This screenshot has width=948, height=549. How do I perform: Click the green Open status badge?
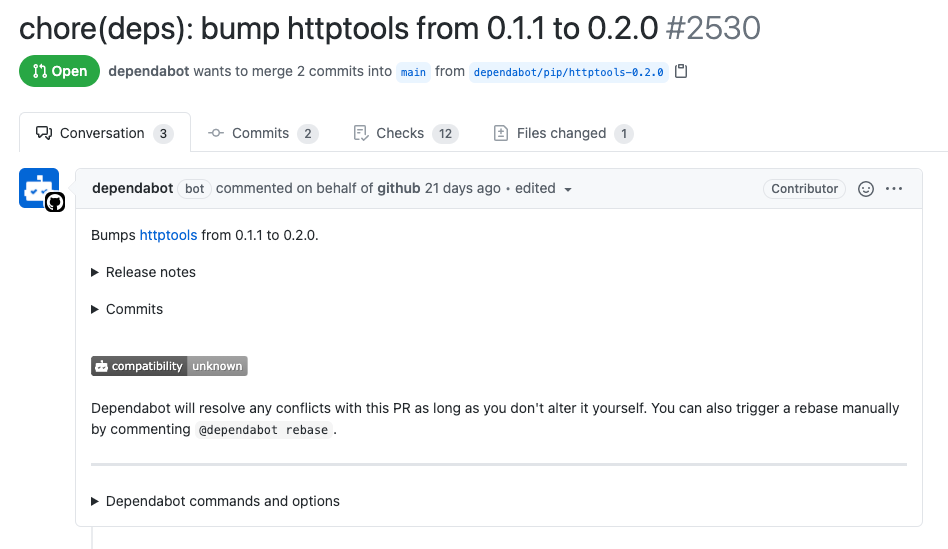59,71
